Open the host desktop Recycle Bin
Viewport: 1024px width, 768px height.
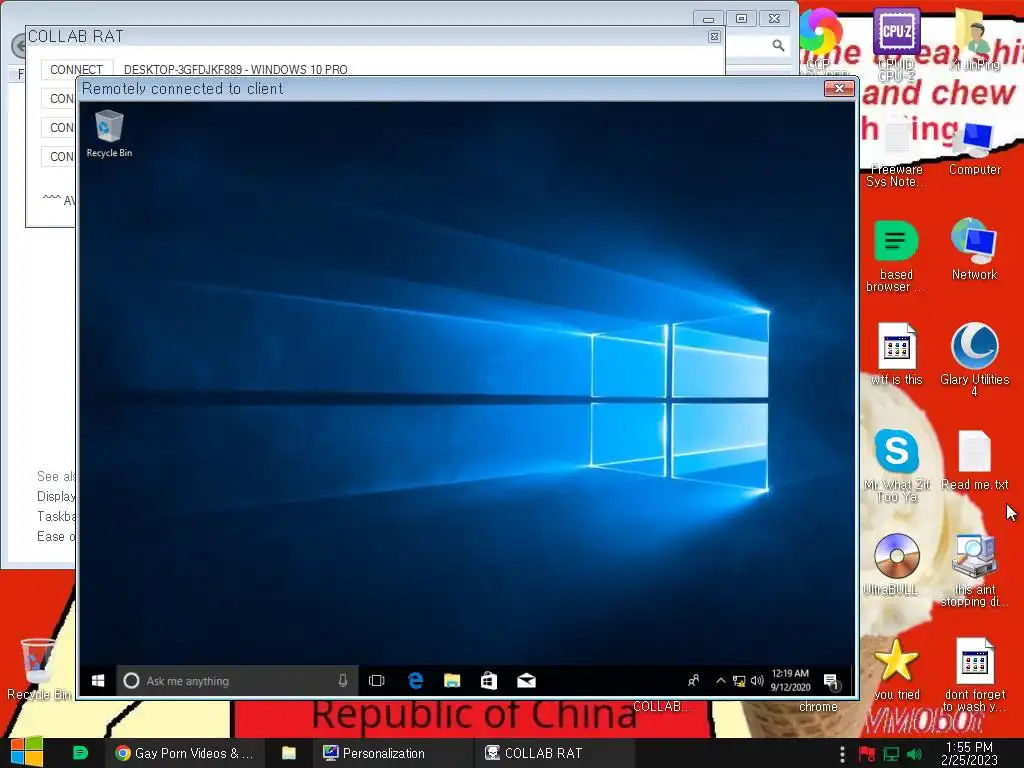39,670
